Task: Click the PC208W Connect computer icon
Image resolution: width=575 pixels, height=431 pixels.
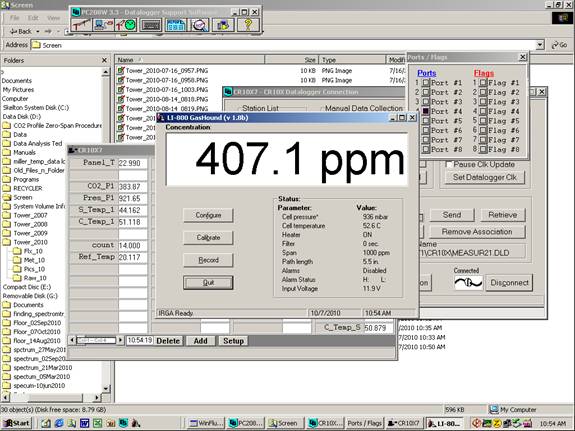Action: 104,25
